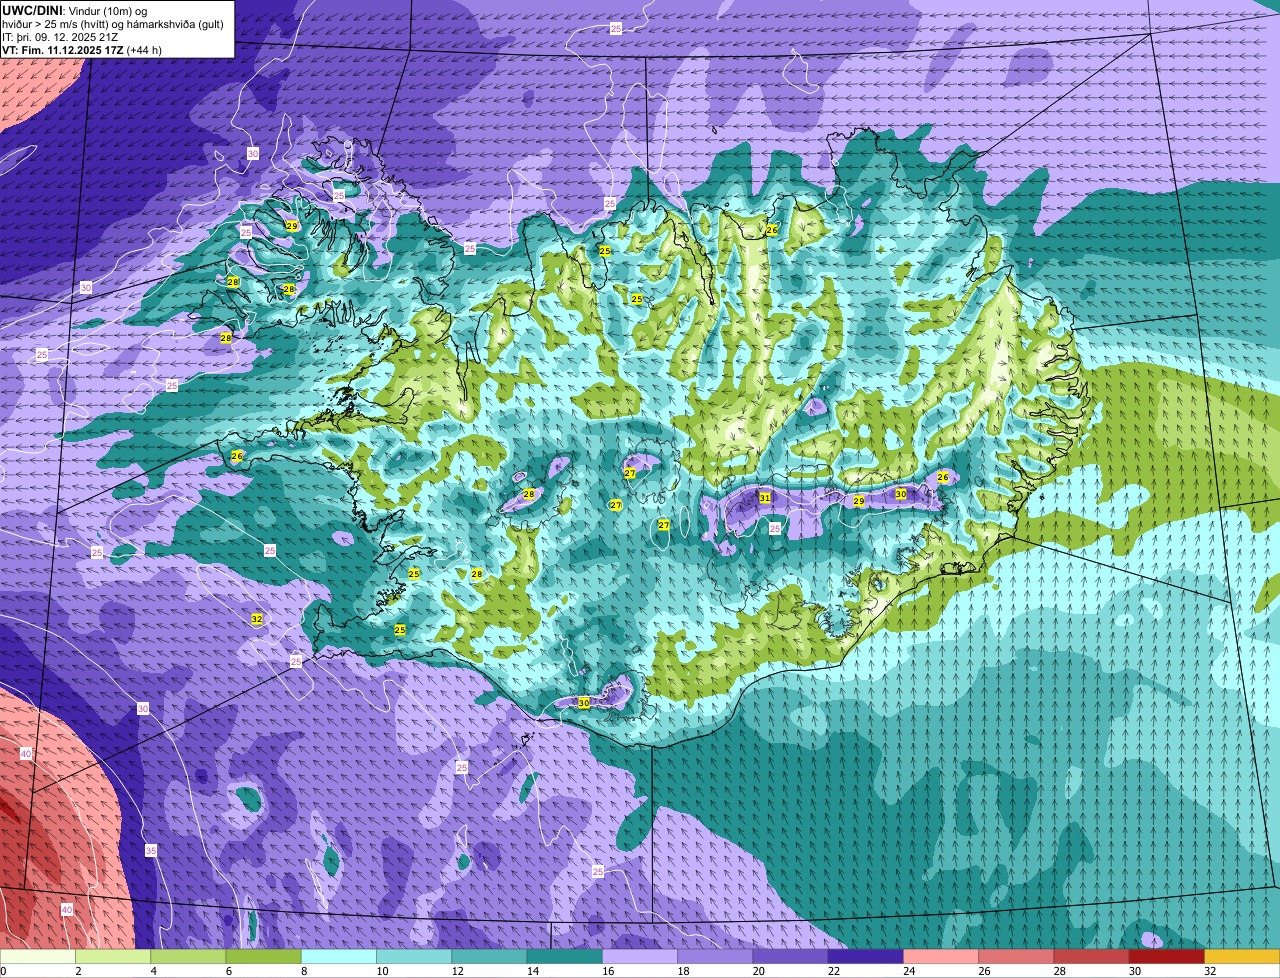Click legend scale label "8"

302,971
